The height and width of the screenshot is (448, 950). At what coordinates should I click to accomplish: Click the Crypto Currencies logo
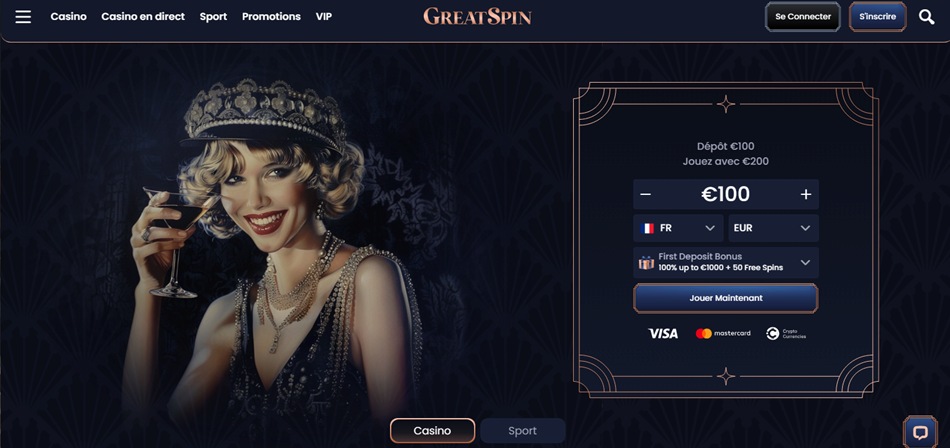786,333
